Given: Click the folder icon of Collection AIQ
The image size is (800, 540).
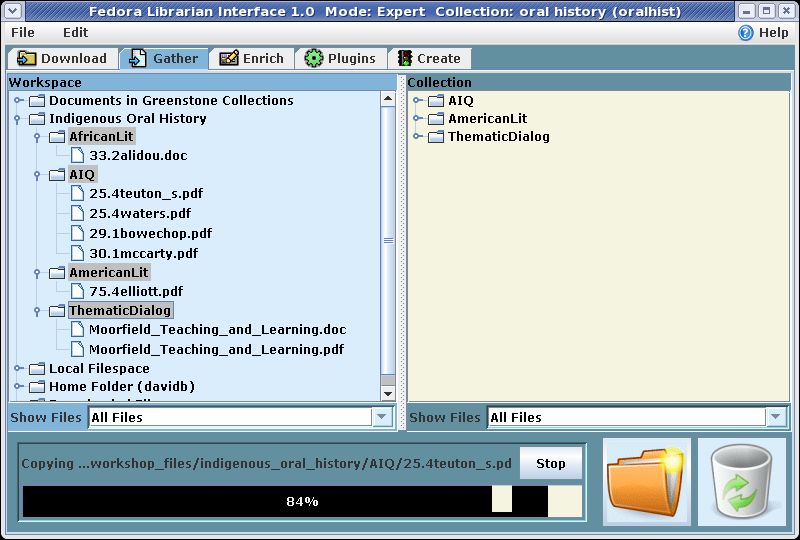Looking at the screenshot, I should 436,101.
